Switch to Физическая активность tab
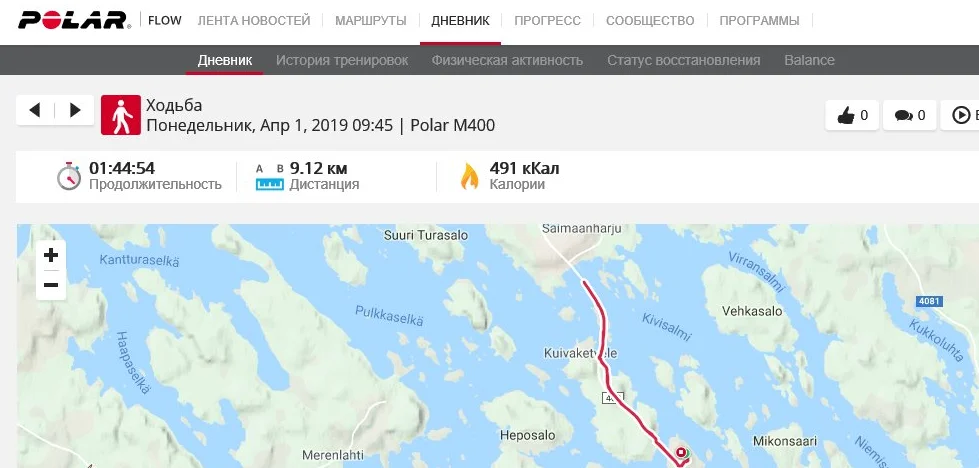Viewport: 979px width, 468px height. pyautogui.click(x=507, y=61)
